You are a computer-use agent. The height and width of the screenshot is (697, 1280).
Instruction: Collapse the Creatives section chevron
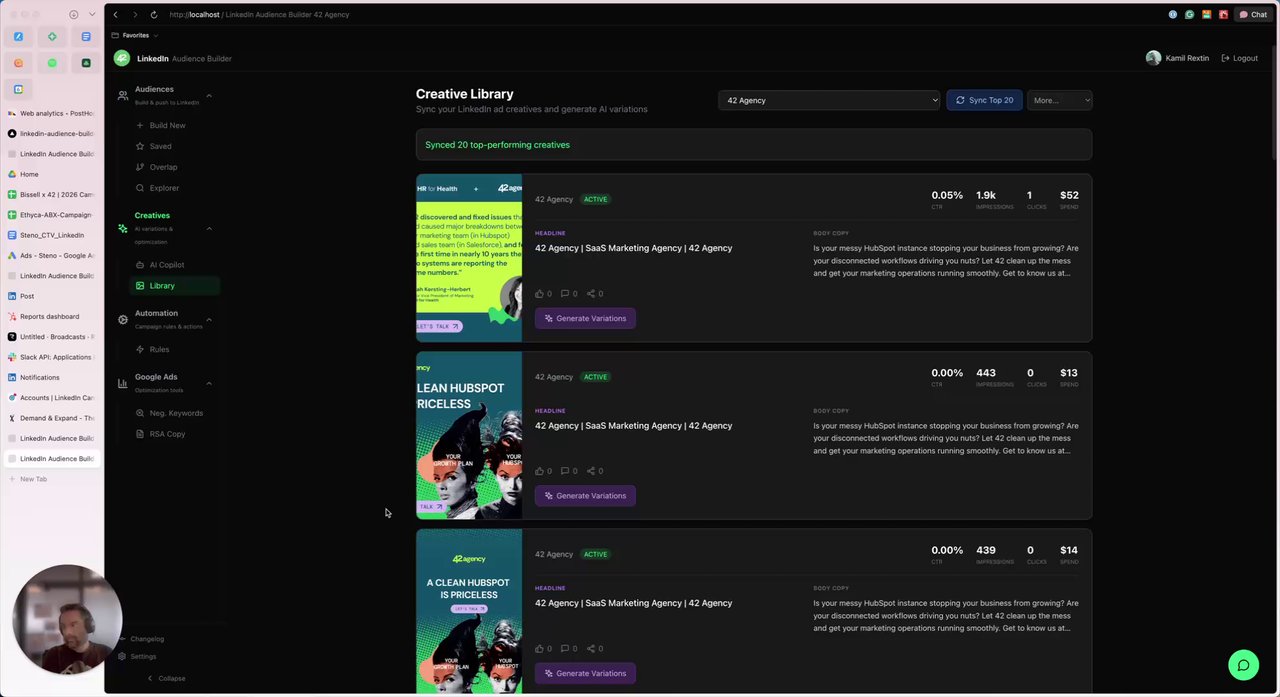[209, 229]
